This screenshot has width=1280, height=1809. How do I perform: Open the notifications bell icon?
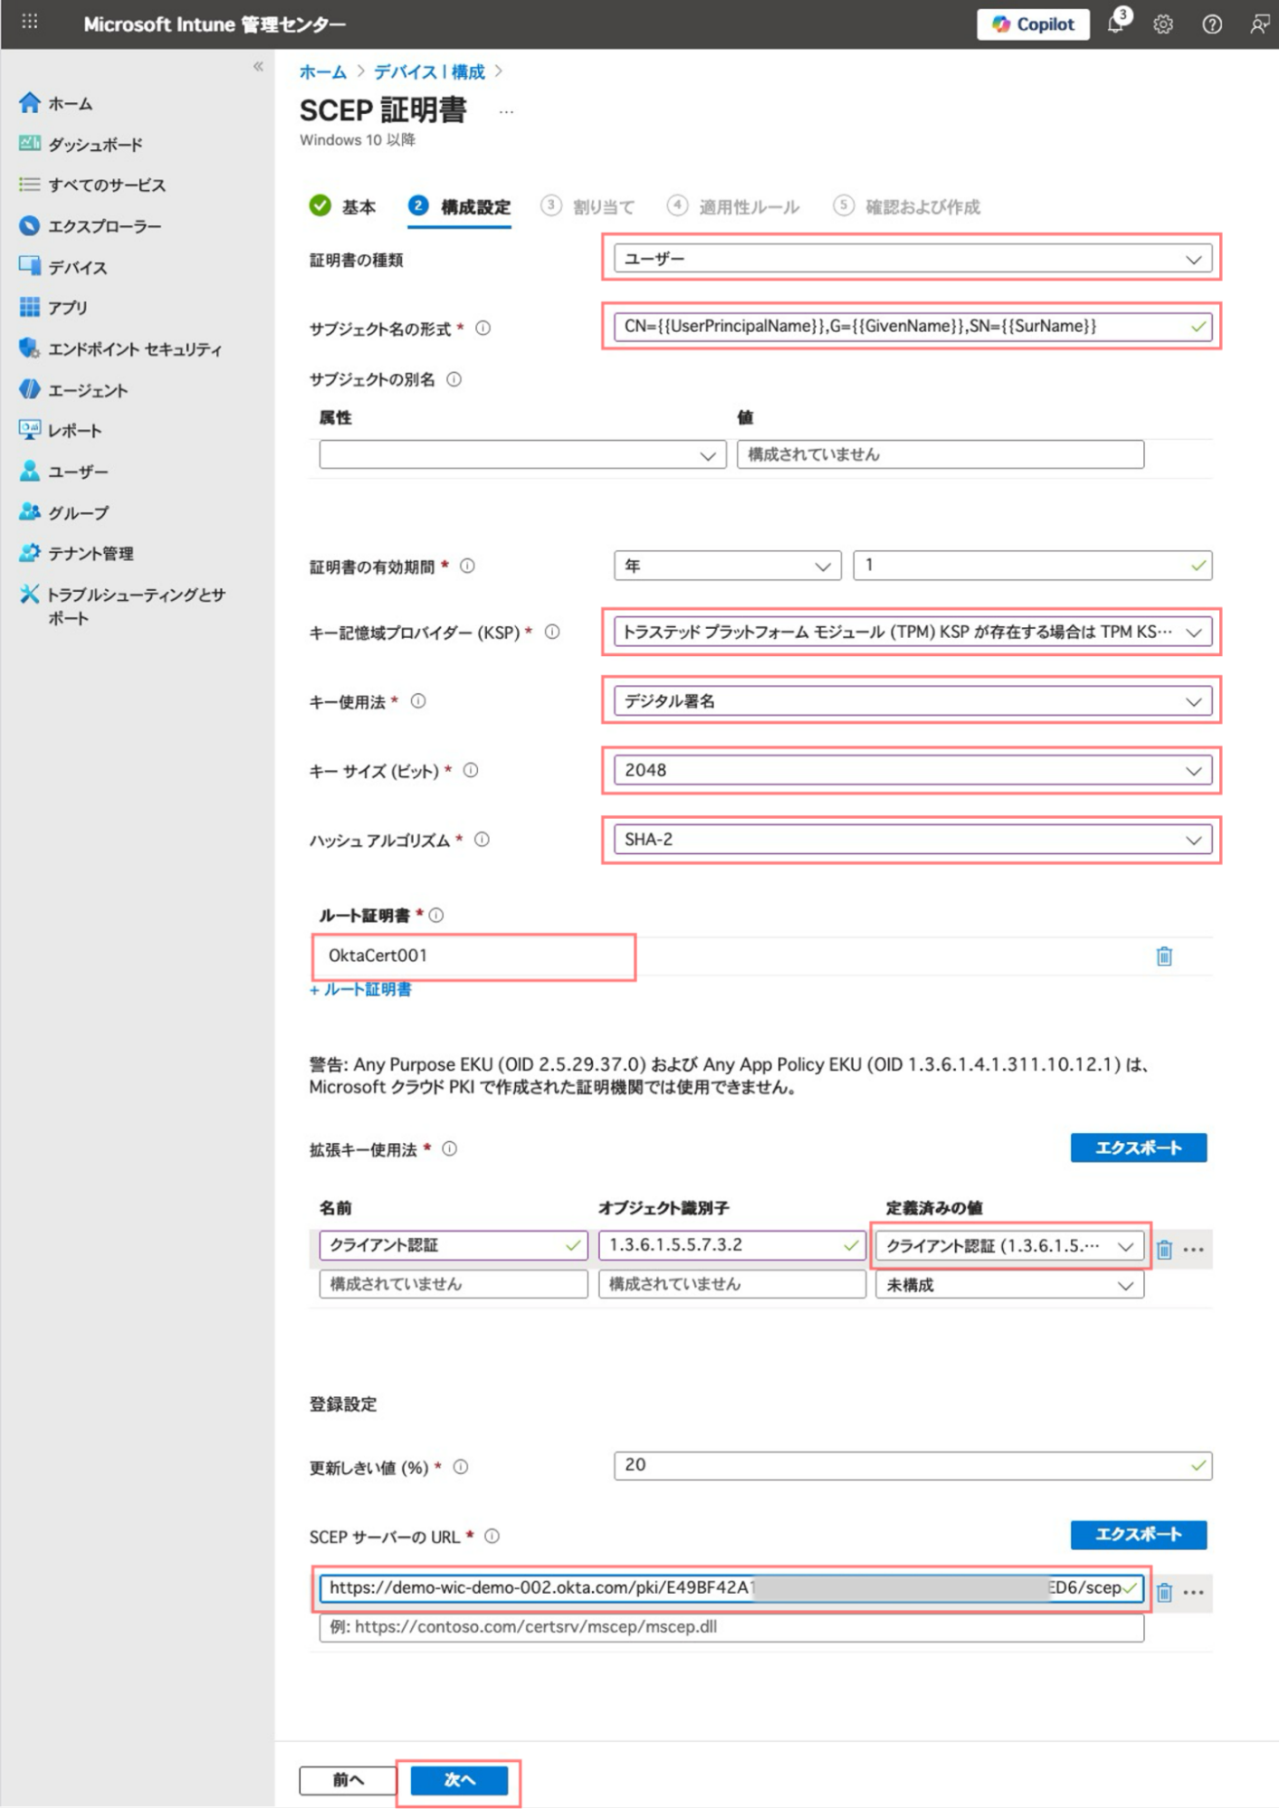[1116, 24]
